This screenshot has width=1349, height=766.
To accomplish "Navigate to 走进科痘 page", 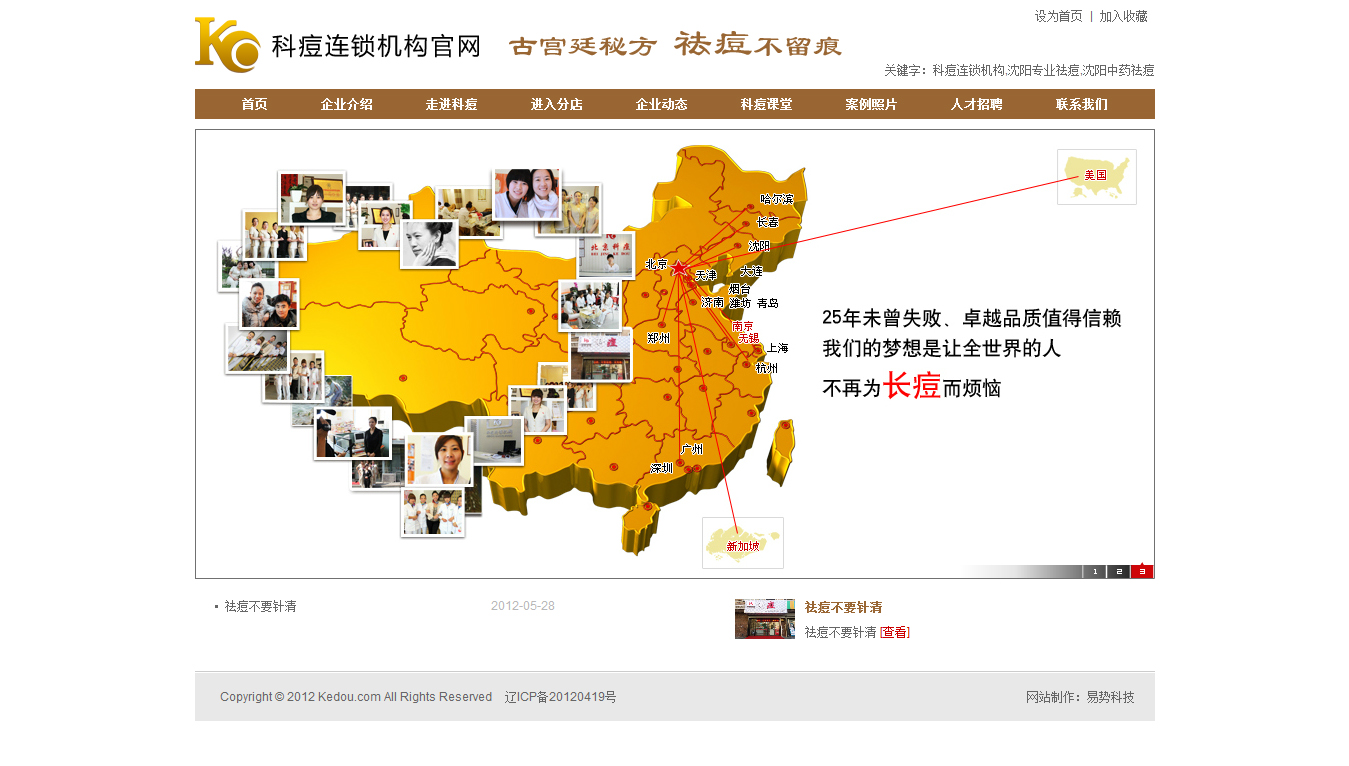I will click(451, 104).
